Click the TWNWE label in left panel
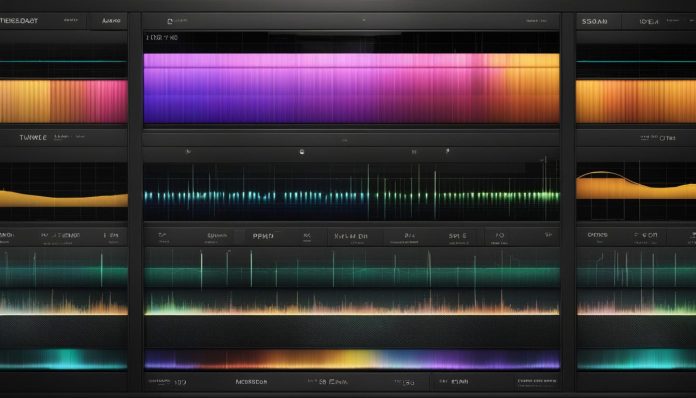Viewport: 696px width, 398px height. 33,138
